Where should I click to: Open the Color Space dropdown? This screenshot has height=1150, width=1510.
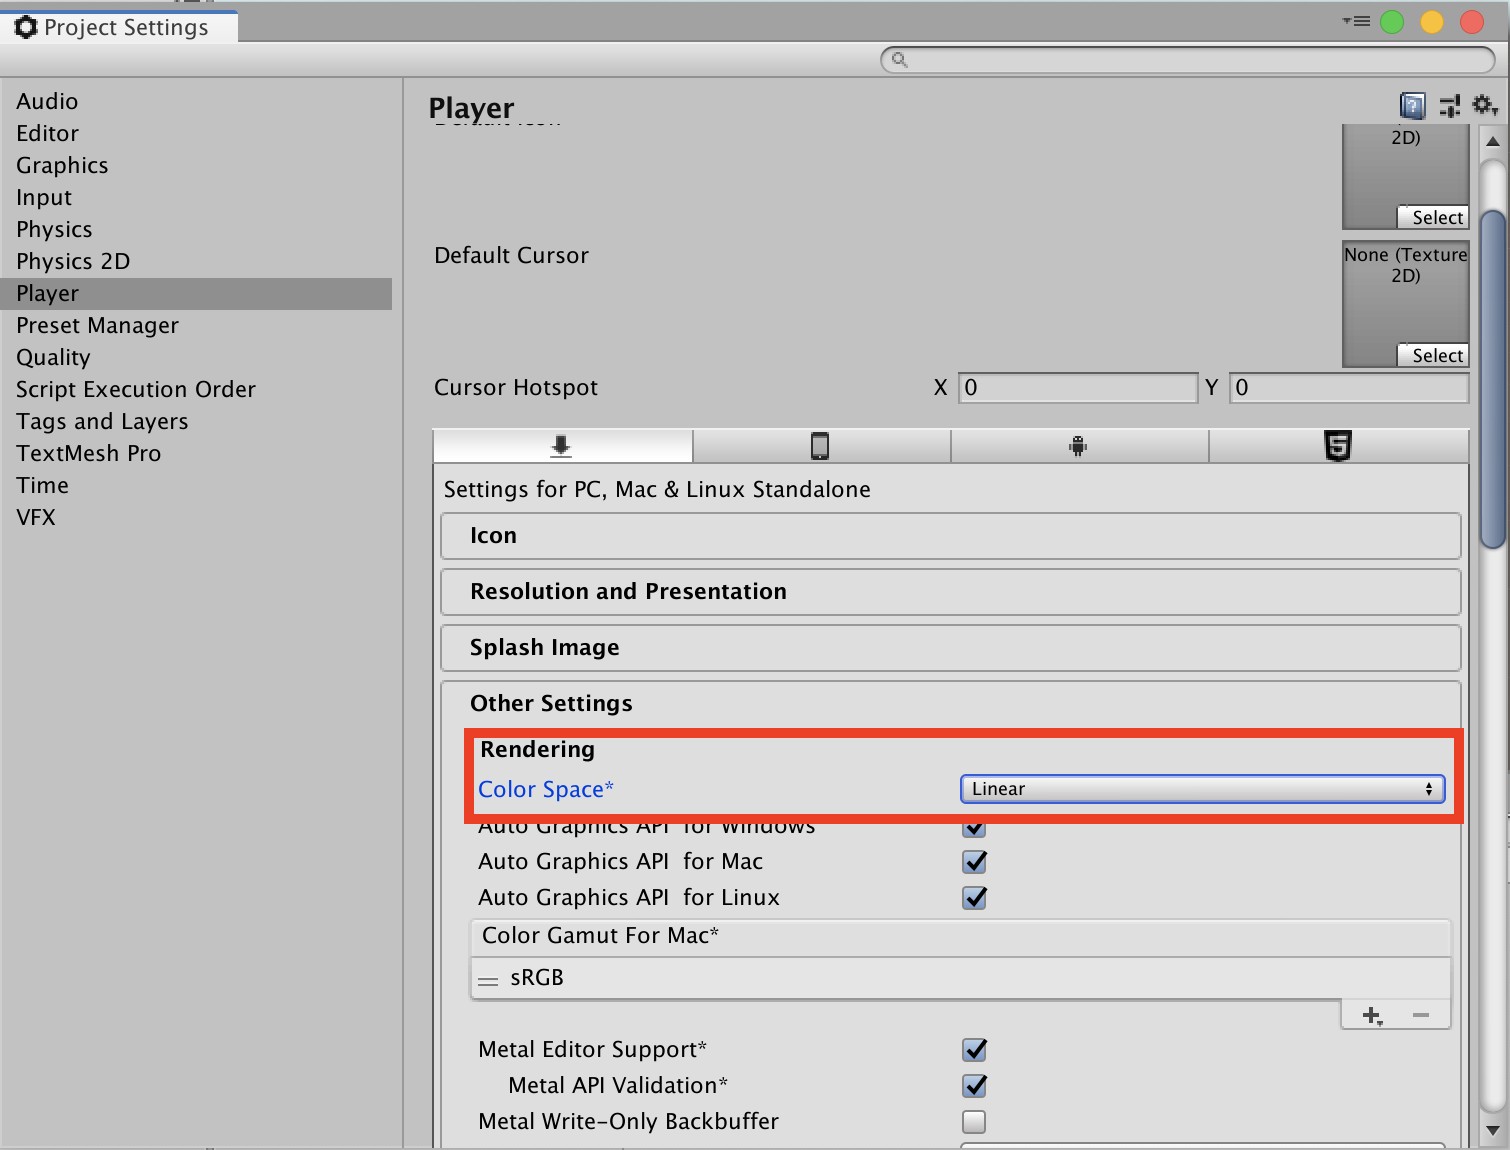1202,789
